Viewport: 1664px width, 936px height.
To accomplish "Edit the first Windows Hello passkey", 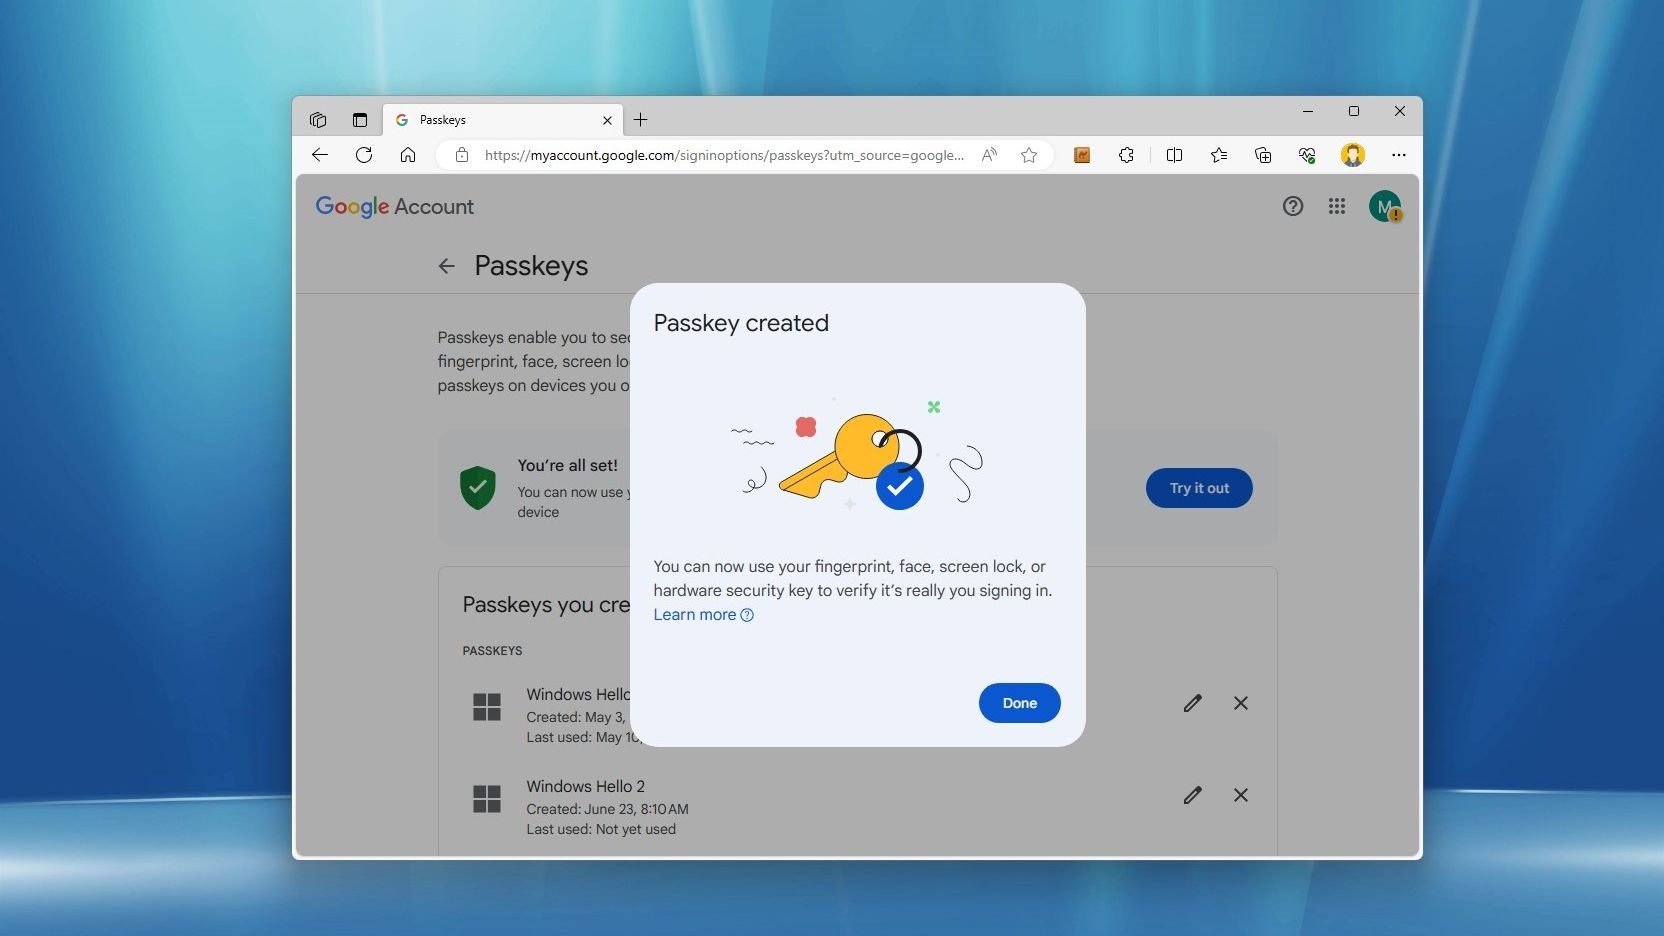I will point(1192,703).
